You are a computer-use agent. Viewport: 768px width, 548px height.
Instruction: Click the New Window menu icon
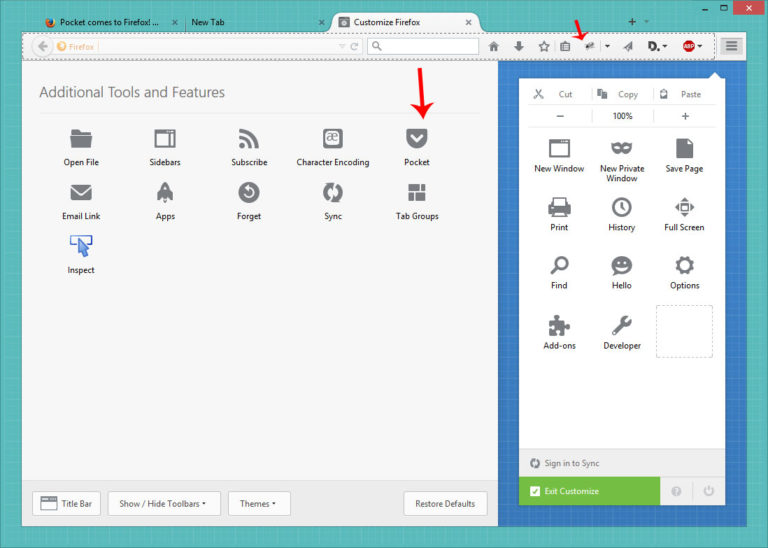point(559,148)
